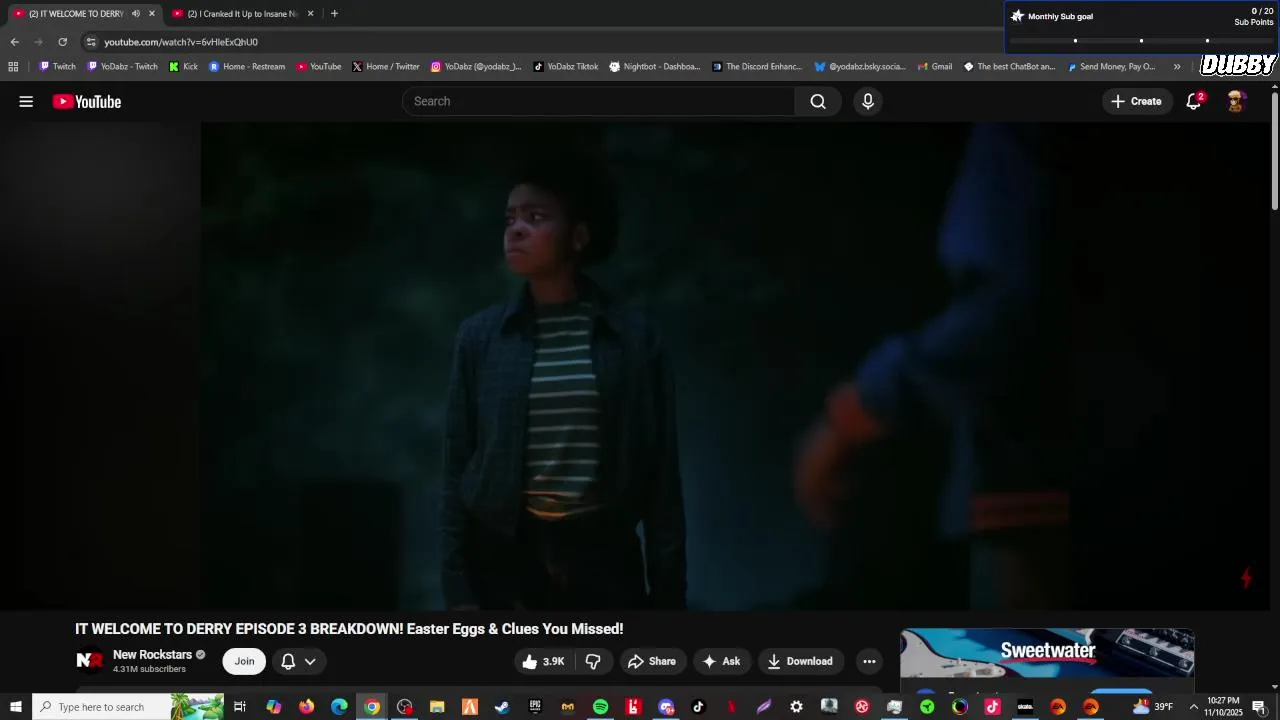This screenshot has height=720, width=1280.
Task: Open the Chrome apps grid shortcut
Action: (x=13, y=67)
